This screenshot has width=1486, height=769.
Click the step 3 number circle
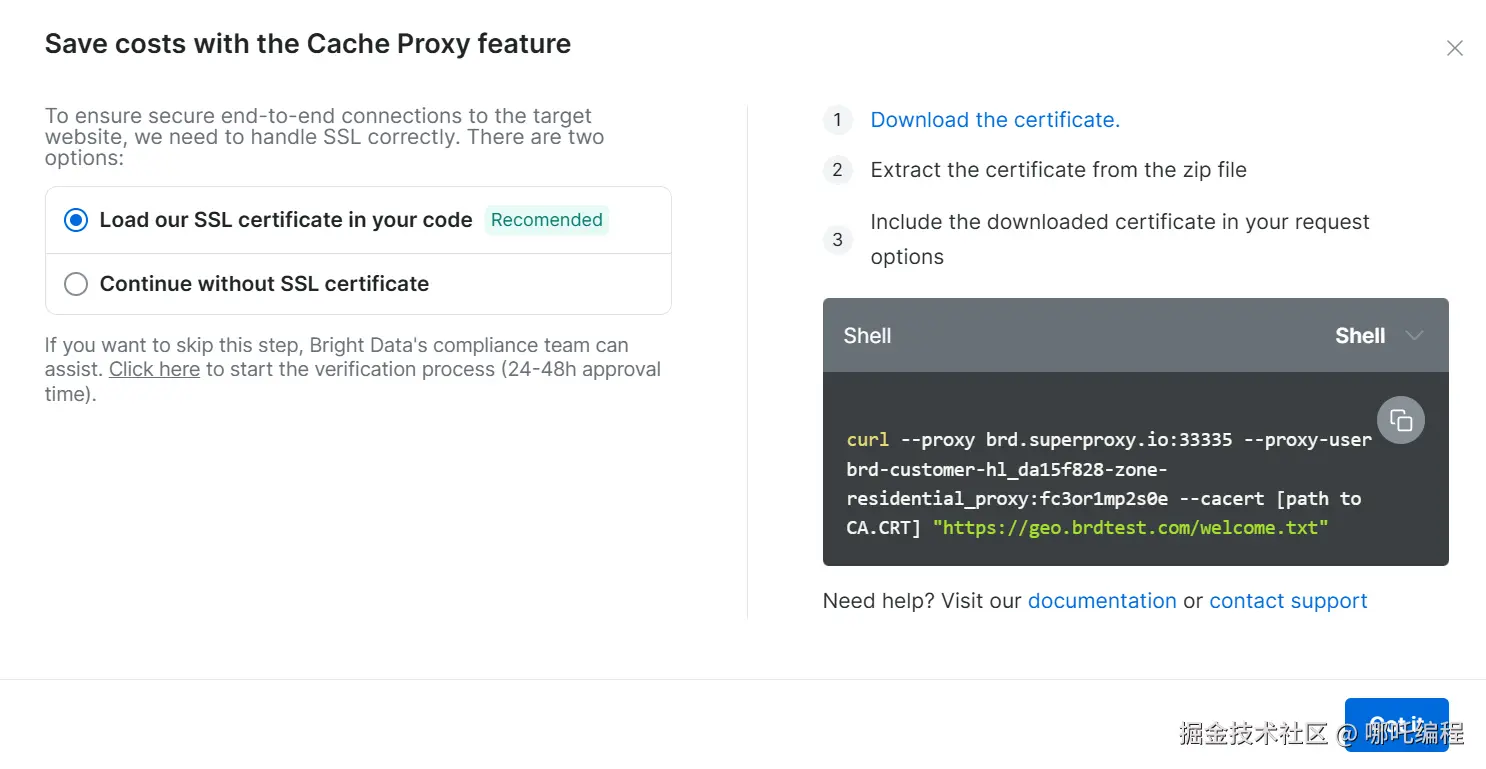[x=838, y=240]
